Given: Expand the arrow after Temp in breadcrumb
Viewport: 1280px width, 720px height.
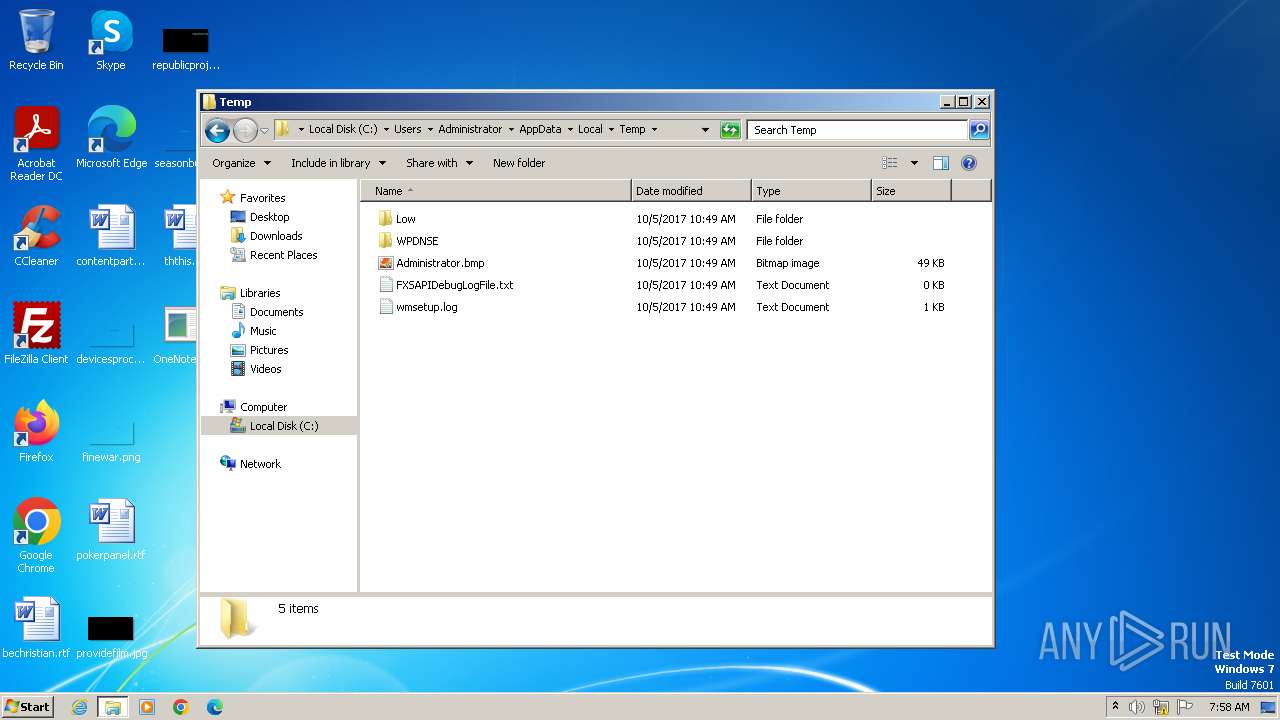Looking at the screenshot, I should click(654, 130).
